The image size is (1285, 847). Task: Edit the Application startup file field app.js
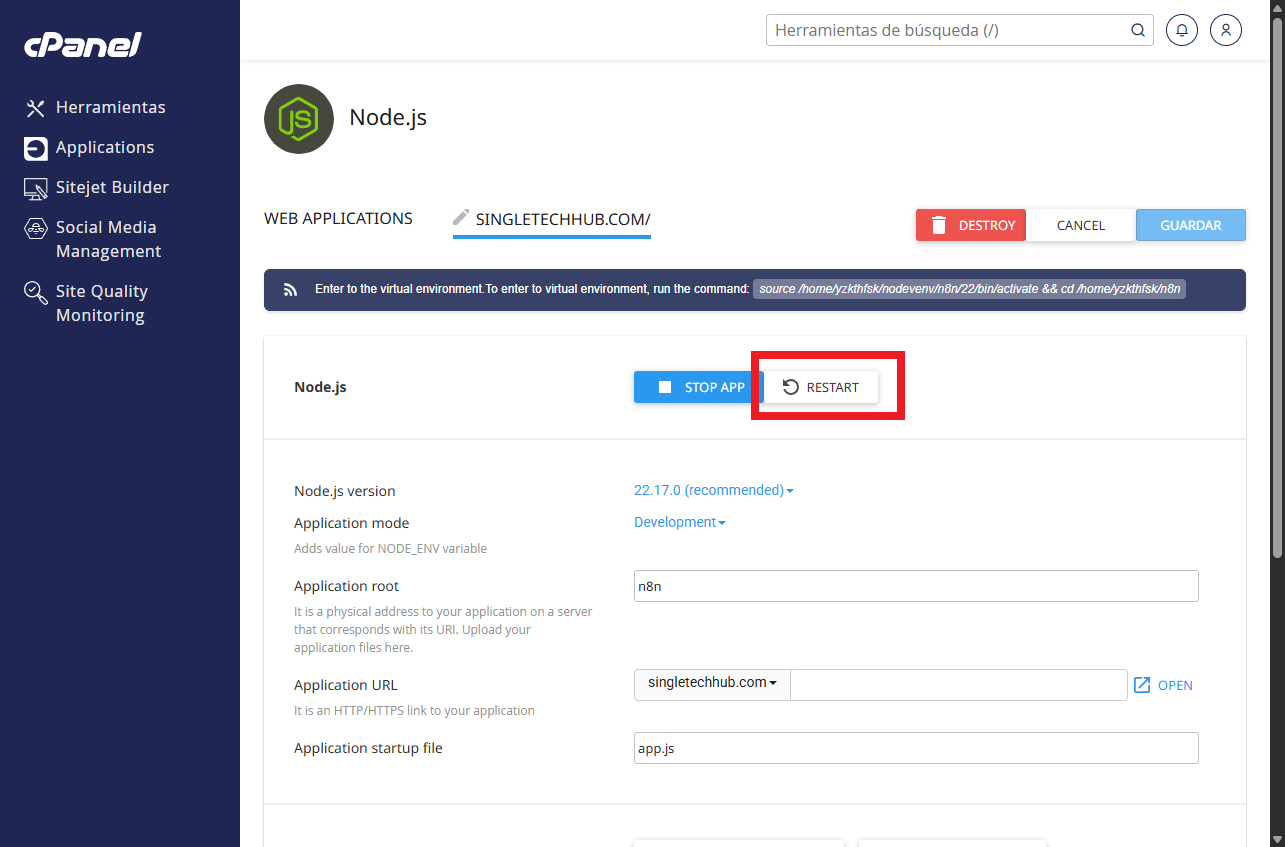click(916, 748)
